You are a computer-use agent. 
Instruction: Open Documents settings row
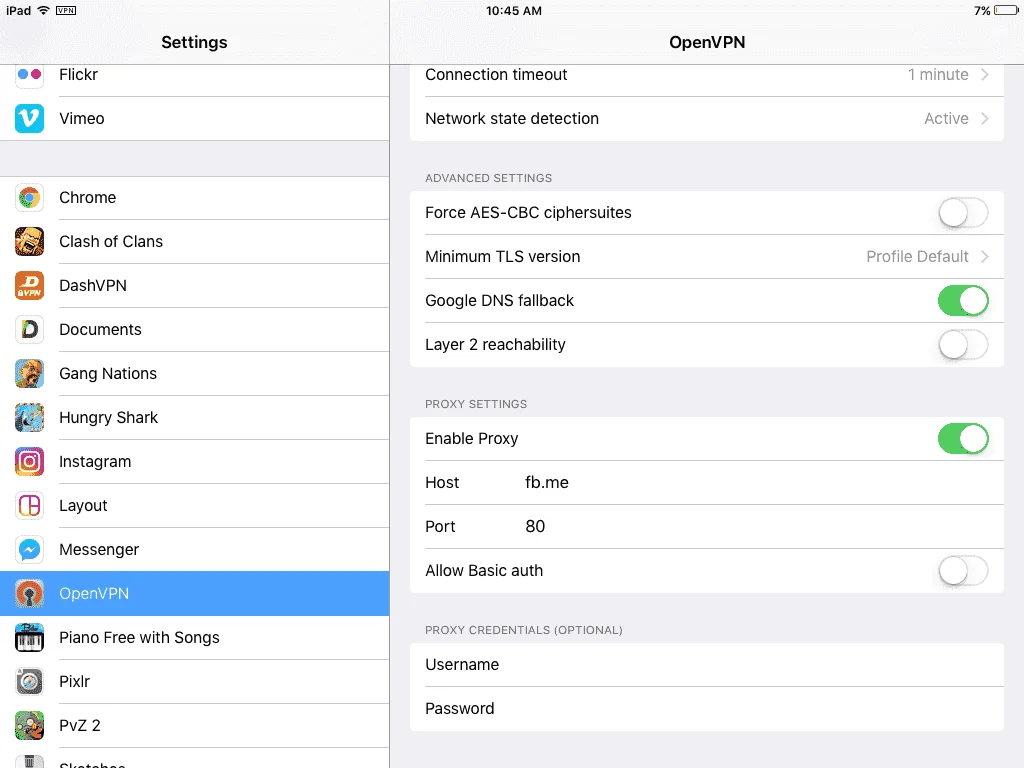pyautogui.click(x=195, y=329)
